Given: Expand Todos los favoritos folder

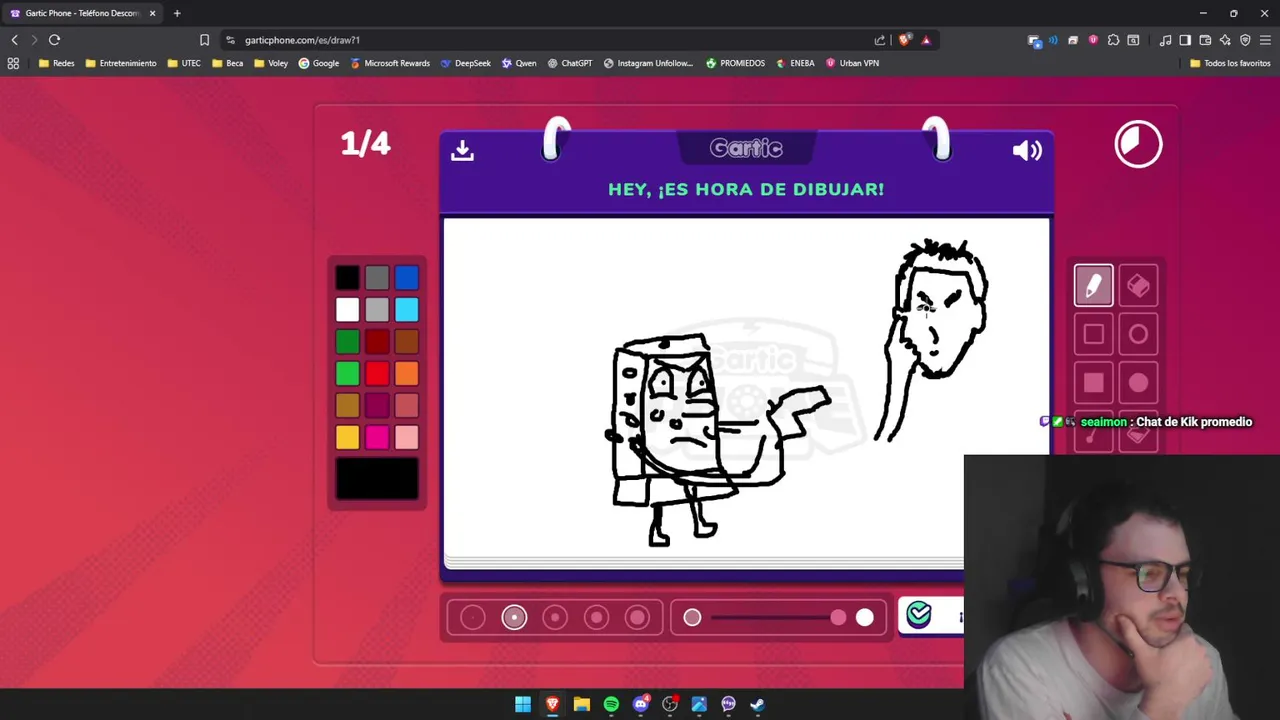Looking at the screenshot, I should pos(1229,63).
